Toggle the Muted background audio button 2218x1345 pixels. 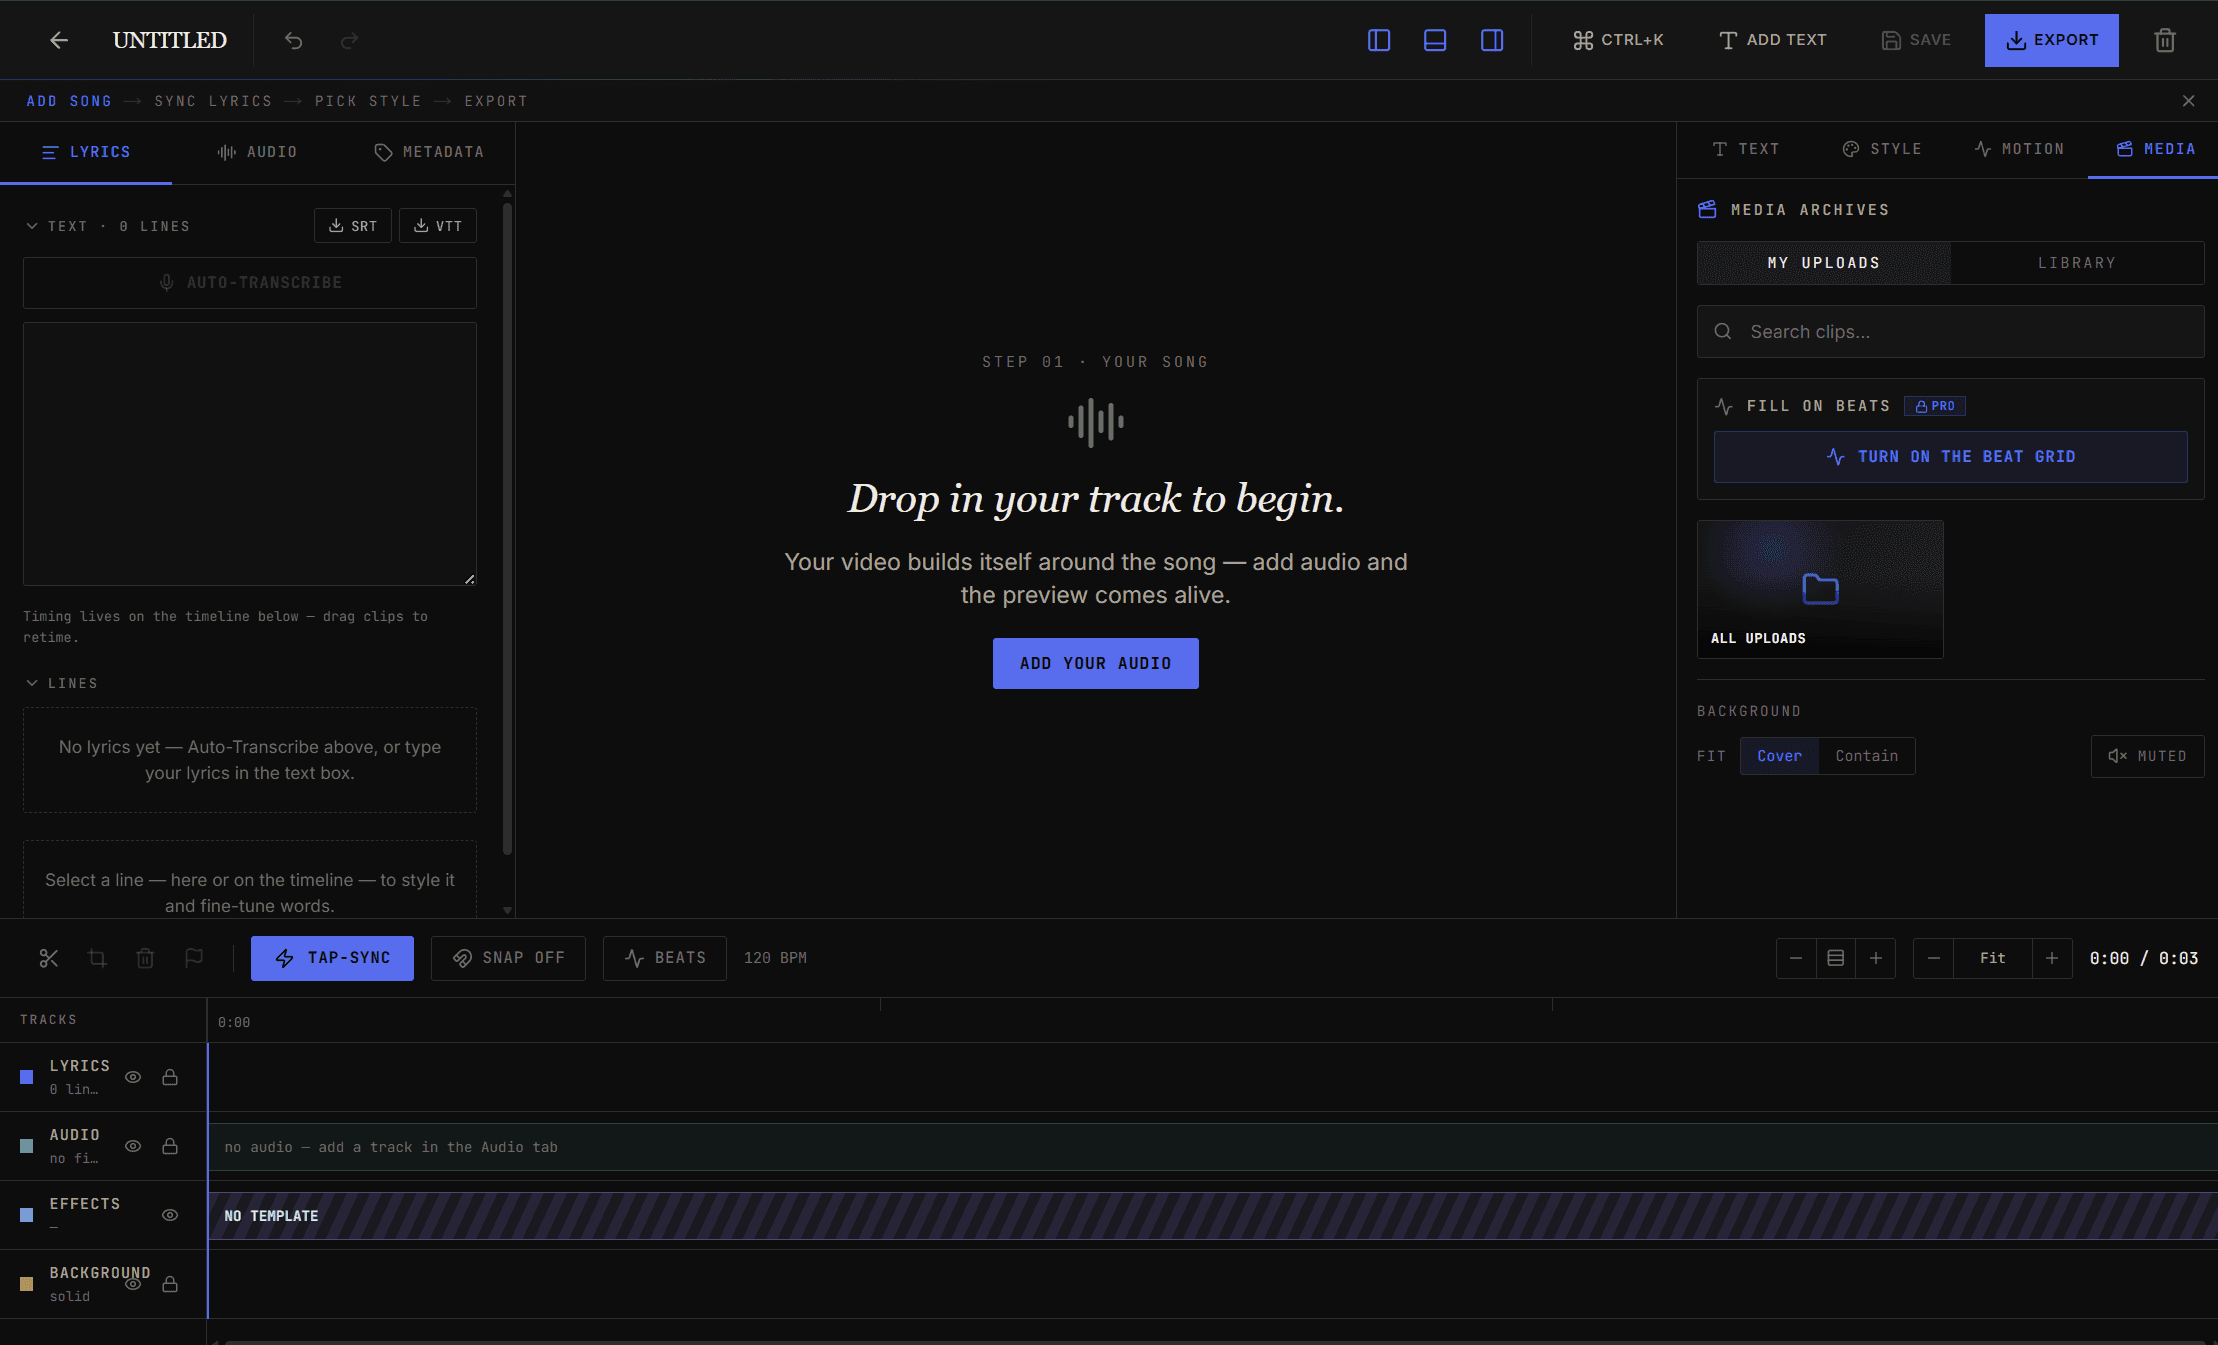pyautogui.click(x=2148, y=756)
